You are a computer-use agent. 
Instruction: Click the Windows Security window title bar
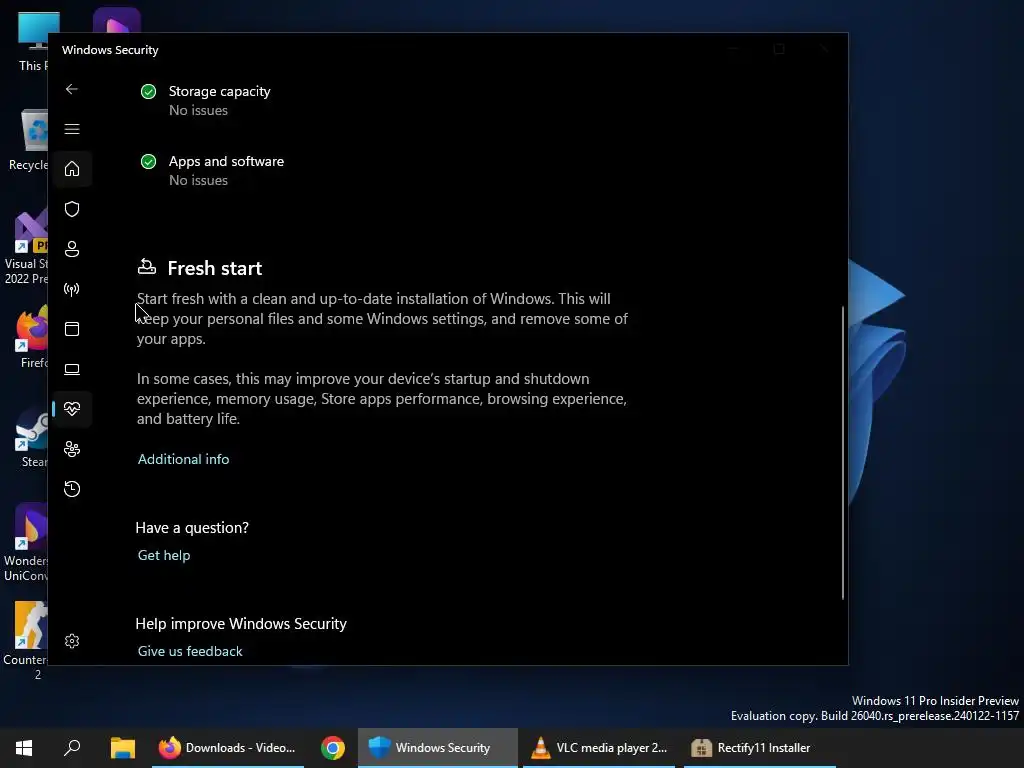[x=392, y=50]
